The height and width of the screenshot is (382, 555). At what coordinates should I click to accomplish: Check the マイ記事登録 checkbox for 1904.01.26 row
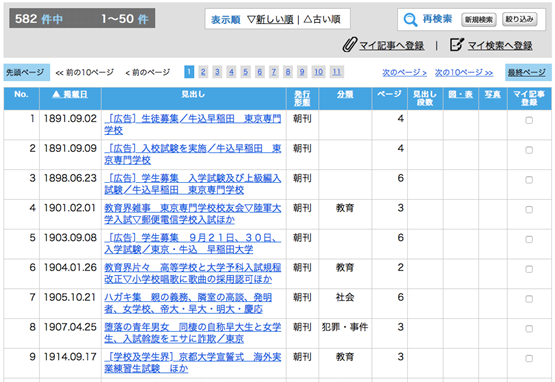529,269
